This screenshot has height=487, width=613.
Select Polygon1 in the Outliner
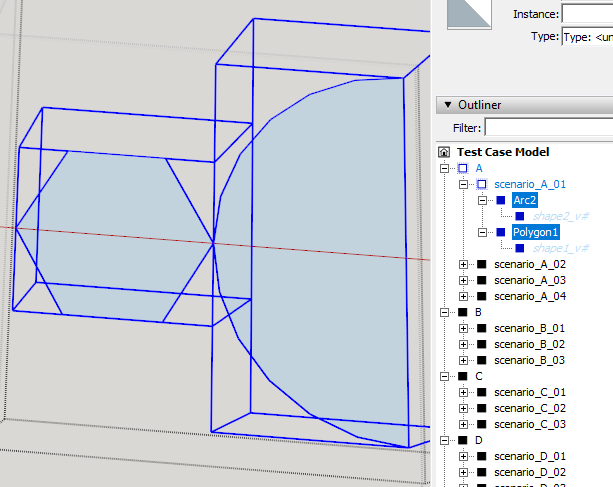(x=536, y=232)
